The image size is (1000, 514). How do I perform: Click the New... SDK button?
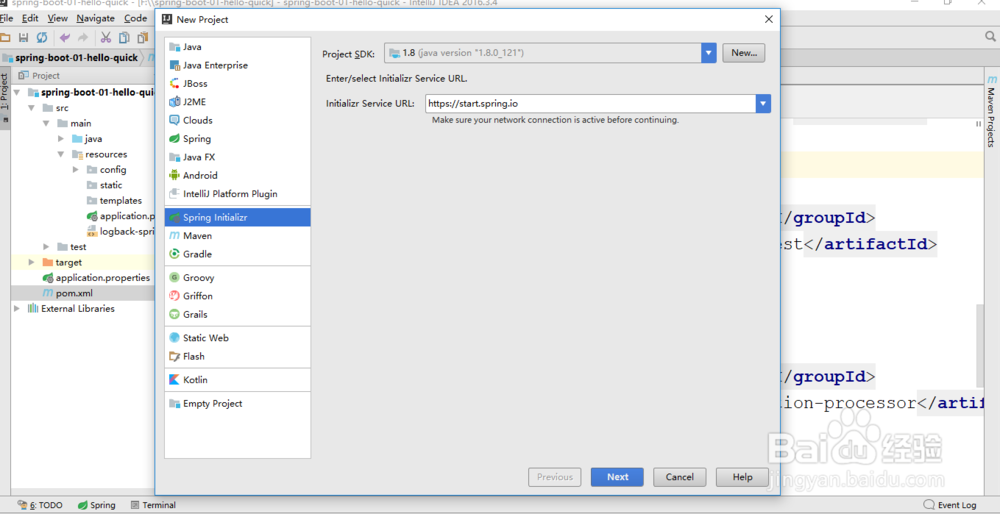click(744, 53)
